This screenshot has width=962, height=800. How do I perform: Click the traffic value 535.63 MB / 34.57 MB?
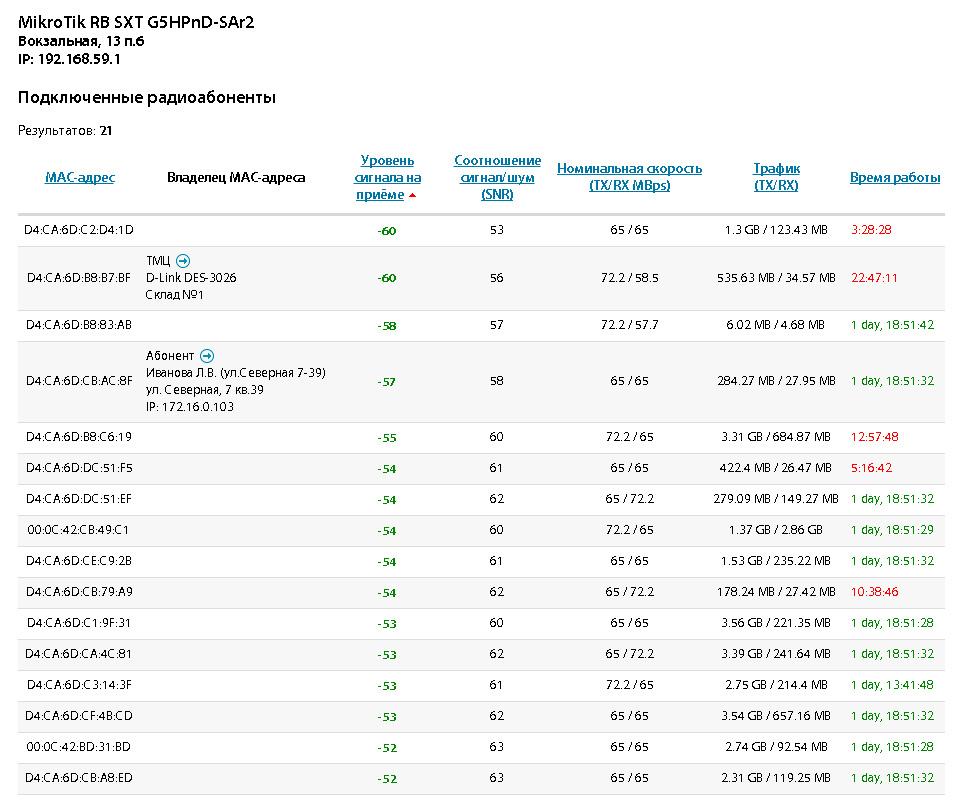776,278
